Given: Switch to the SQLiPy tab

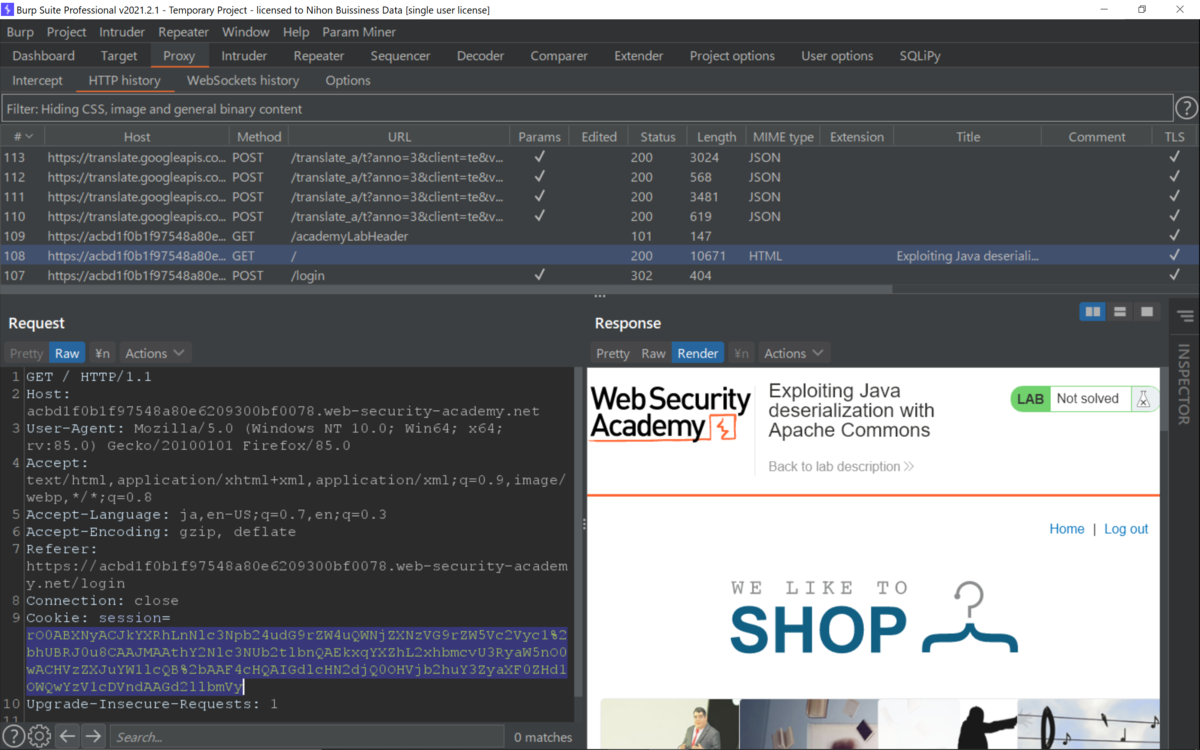Looking at the screenshot, I should click(920, 56).
